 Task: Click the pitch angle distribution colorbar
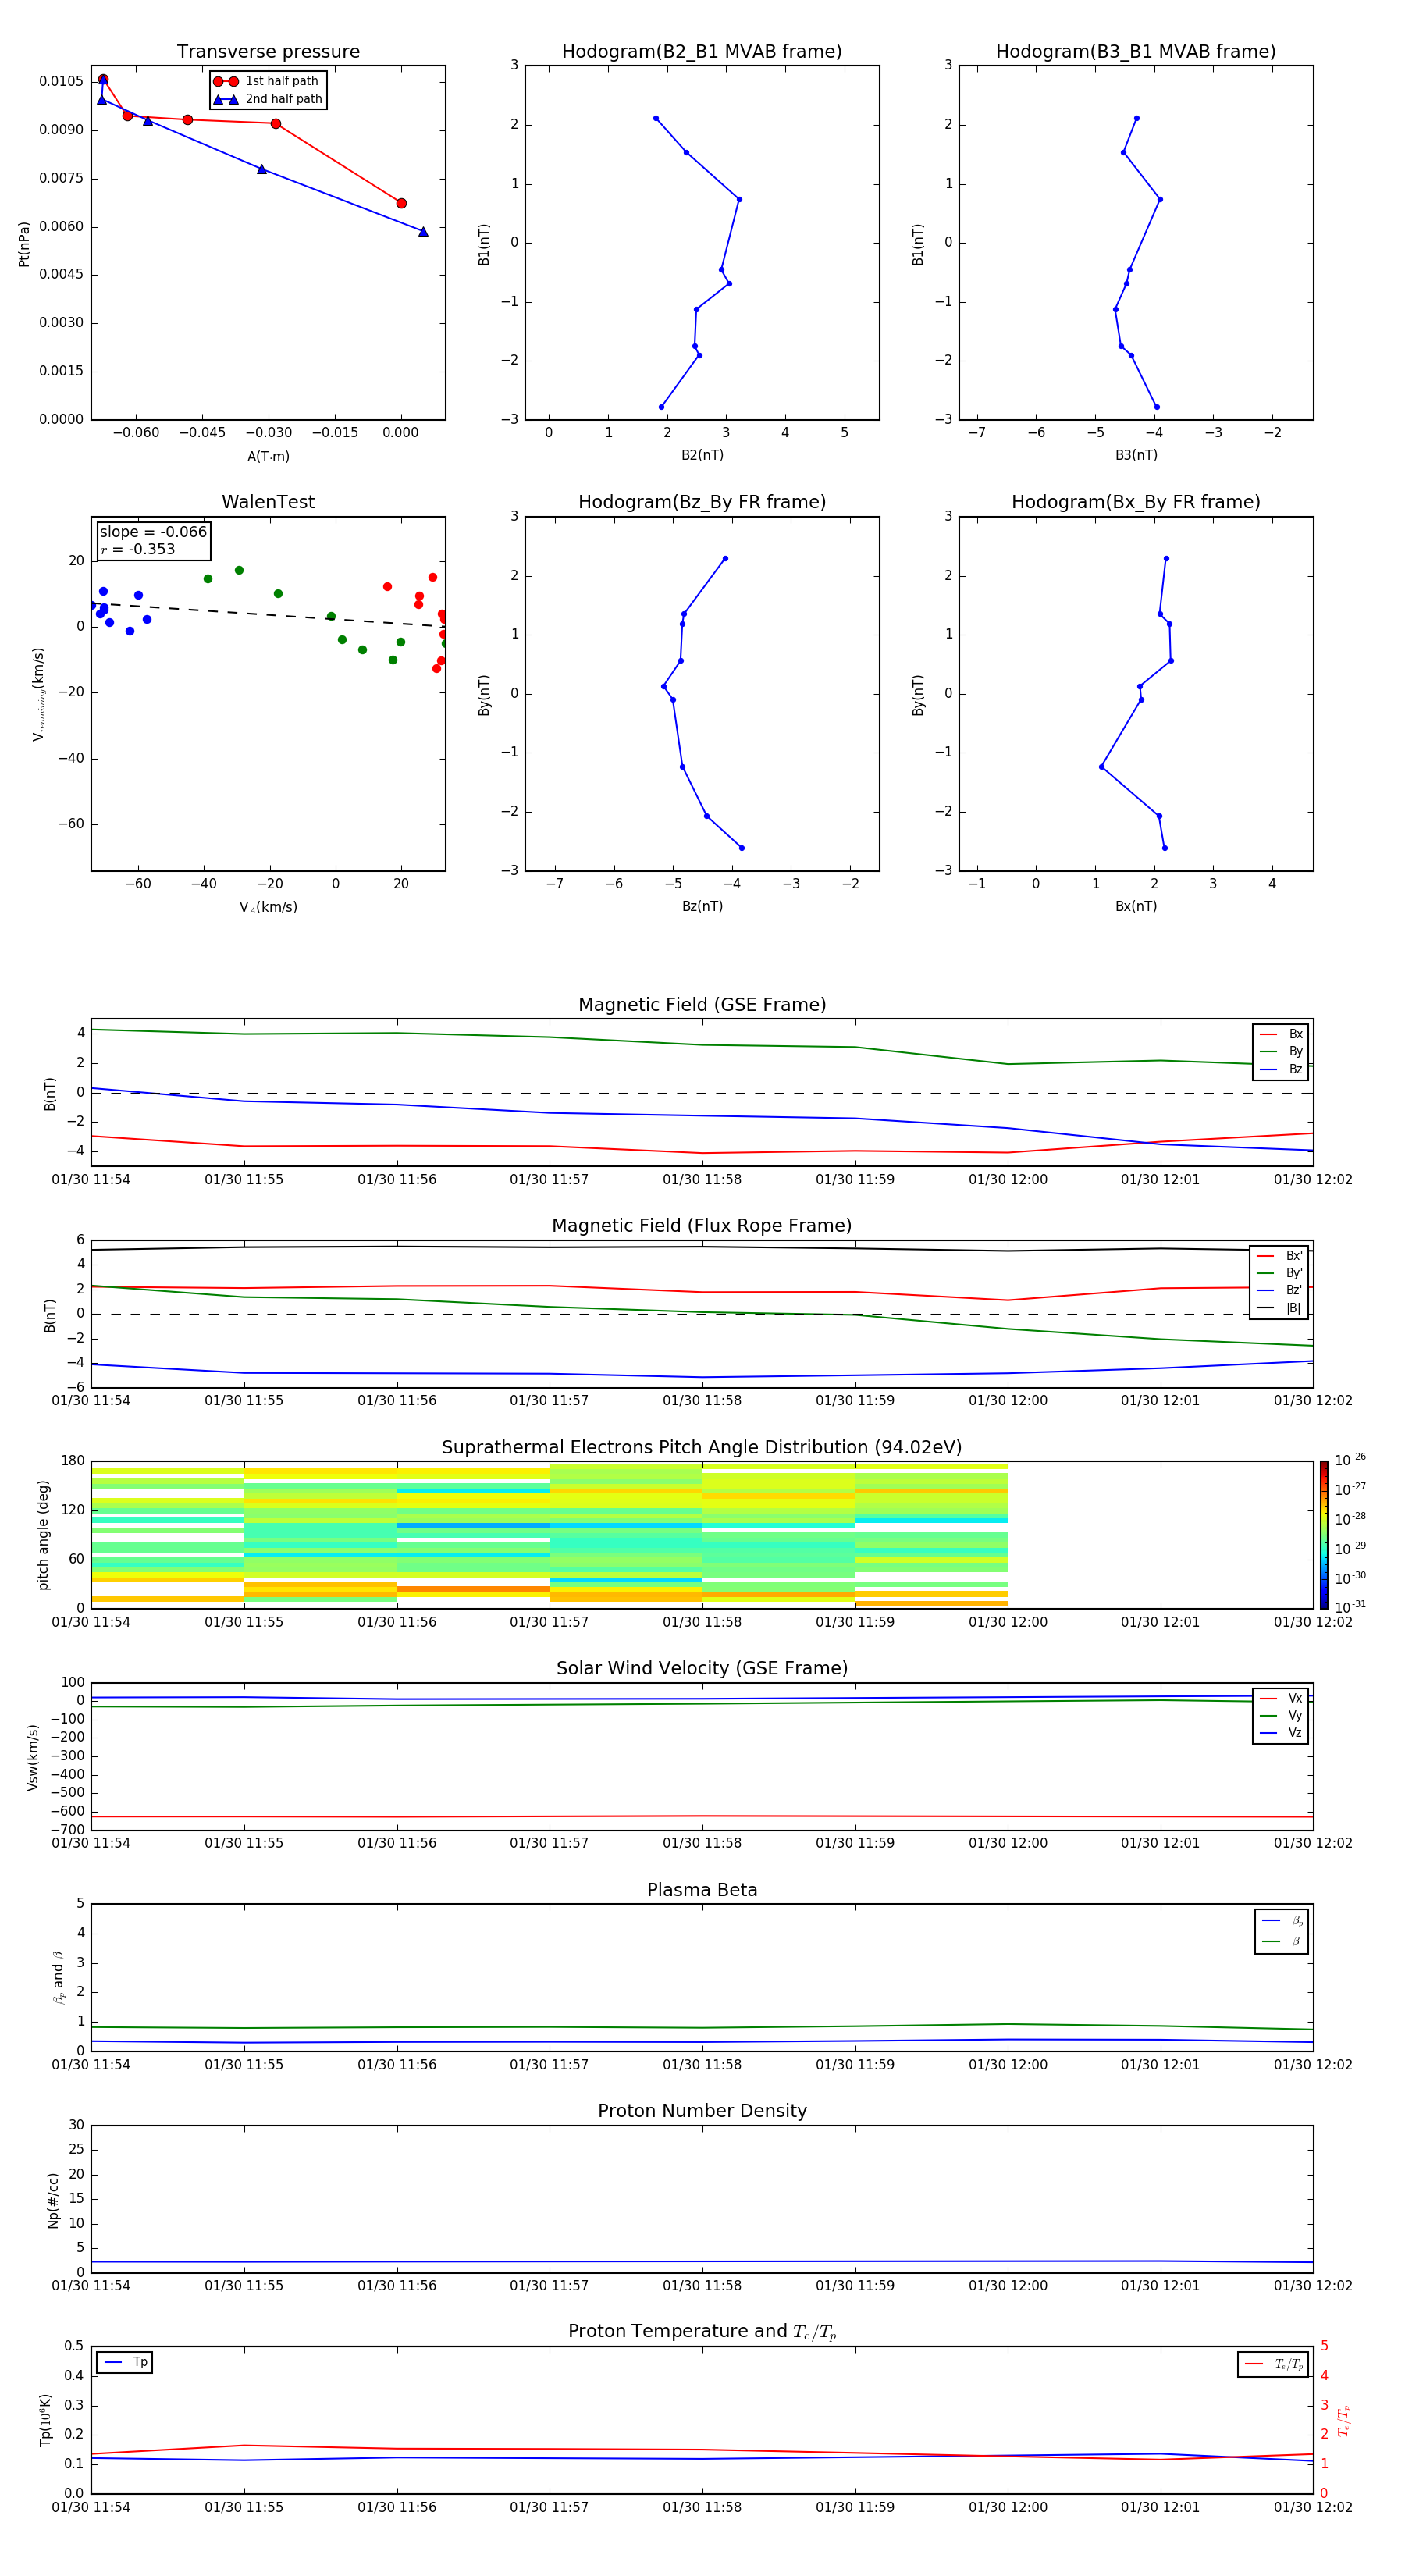point(1323,1534)
